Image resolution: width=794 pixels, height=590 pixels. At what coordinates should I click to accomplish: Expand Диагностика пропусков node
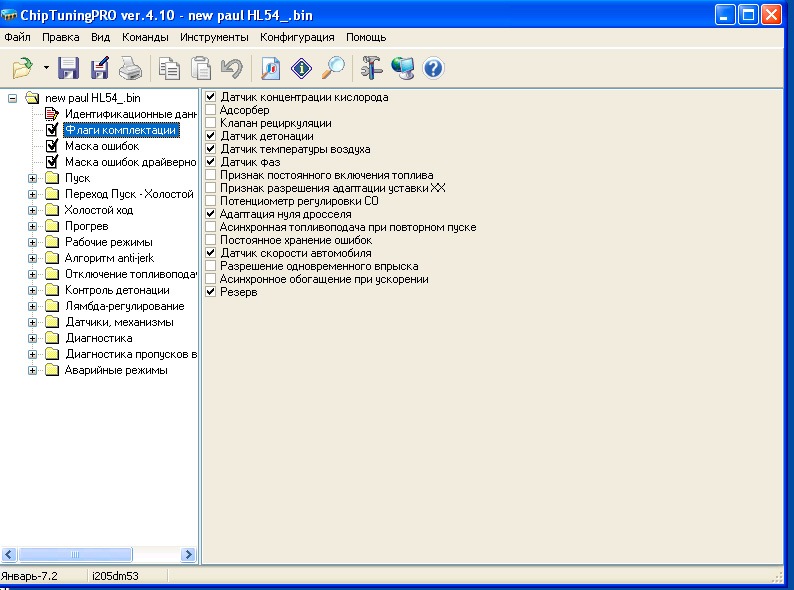point(32,355)
